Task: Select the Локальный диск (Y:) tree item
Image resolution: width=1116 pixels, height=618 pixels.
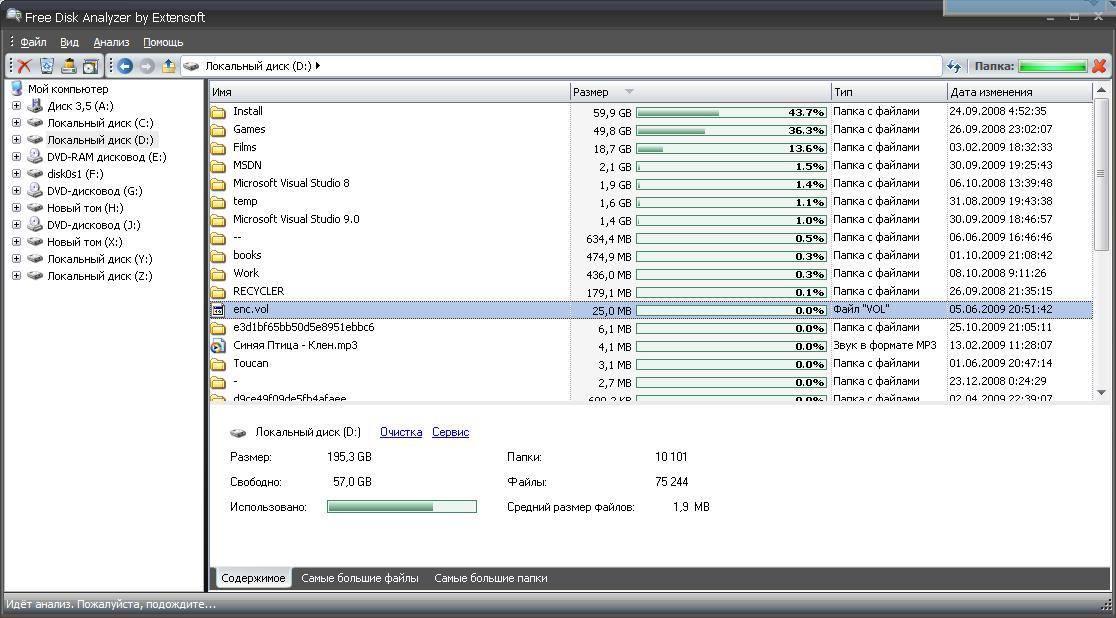Action: [100, 259]
